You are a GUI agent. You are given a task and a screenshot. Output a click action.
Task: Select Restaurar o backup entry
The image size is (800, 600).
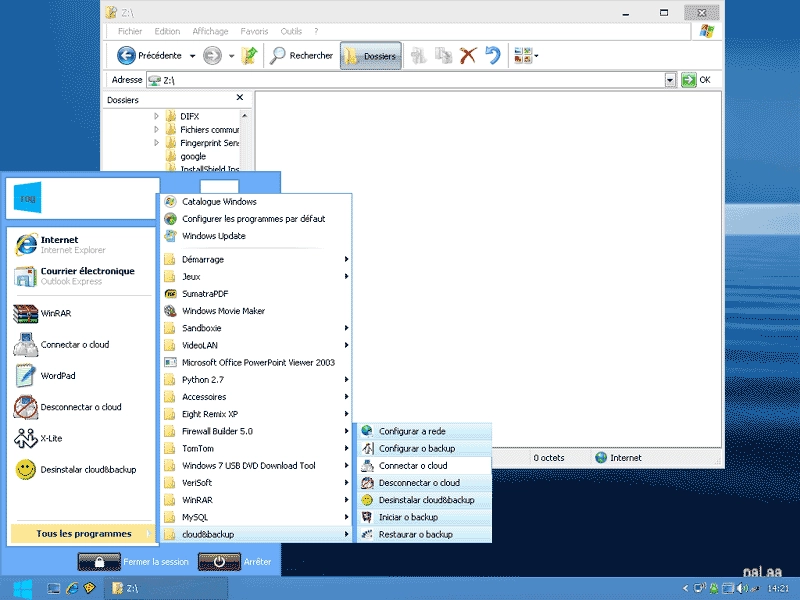pyautogui.click(x=424, y=534)
